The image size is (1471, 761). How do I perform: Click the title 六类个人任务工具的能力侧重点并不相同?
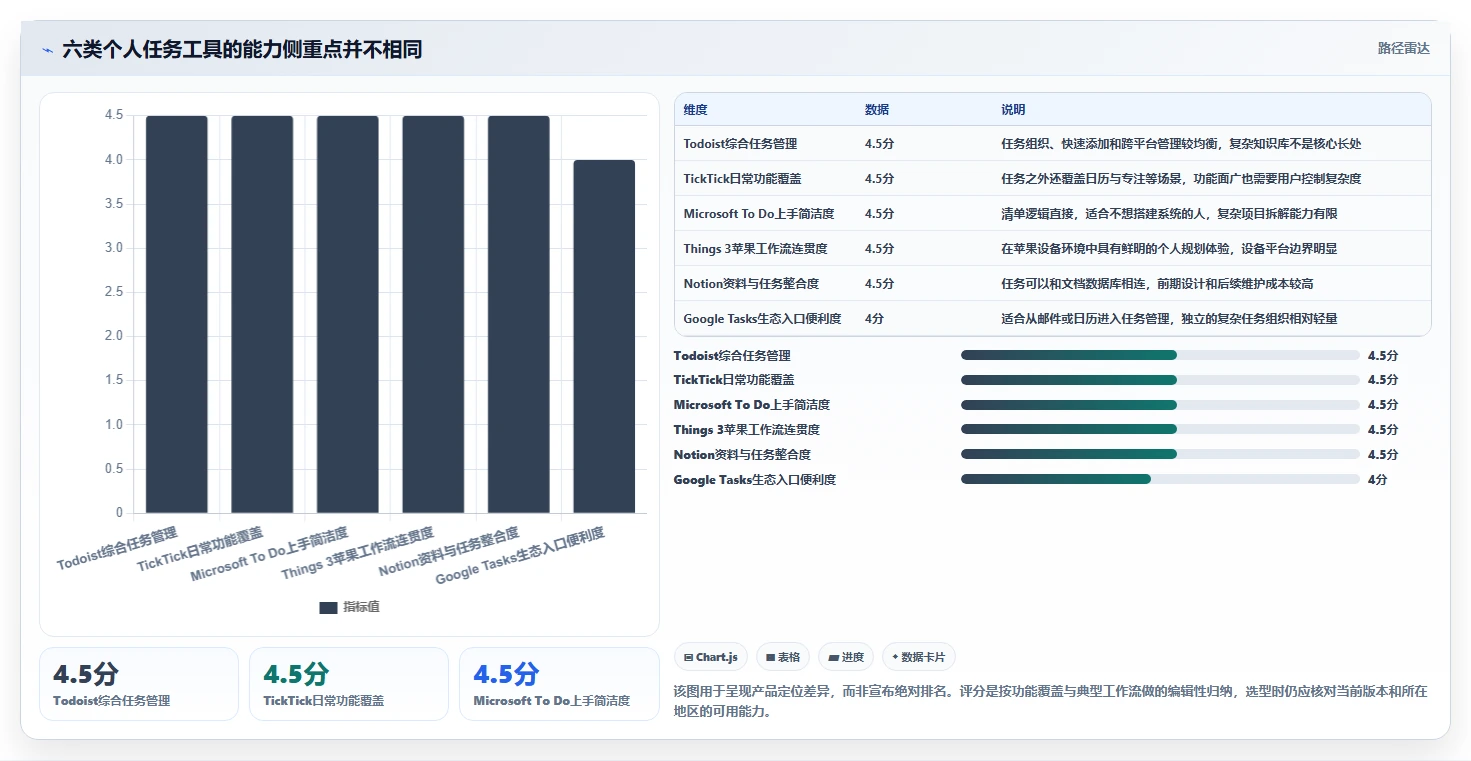point(242,49)
